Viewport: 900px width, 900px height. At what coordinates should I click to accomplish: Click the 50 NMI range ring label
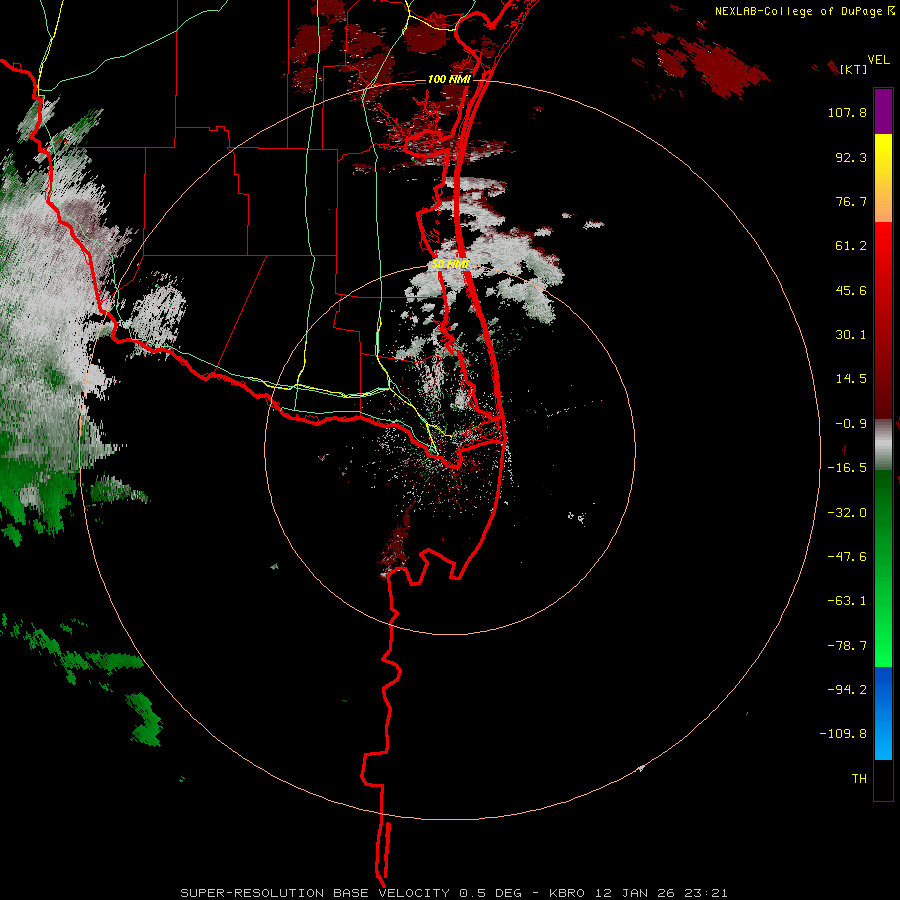[x=451, y=265]
